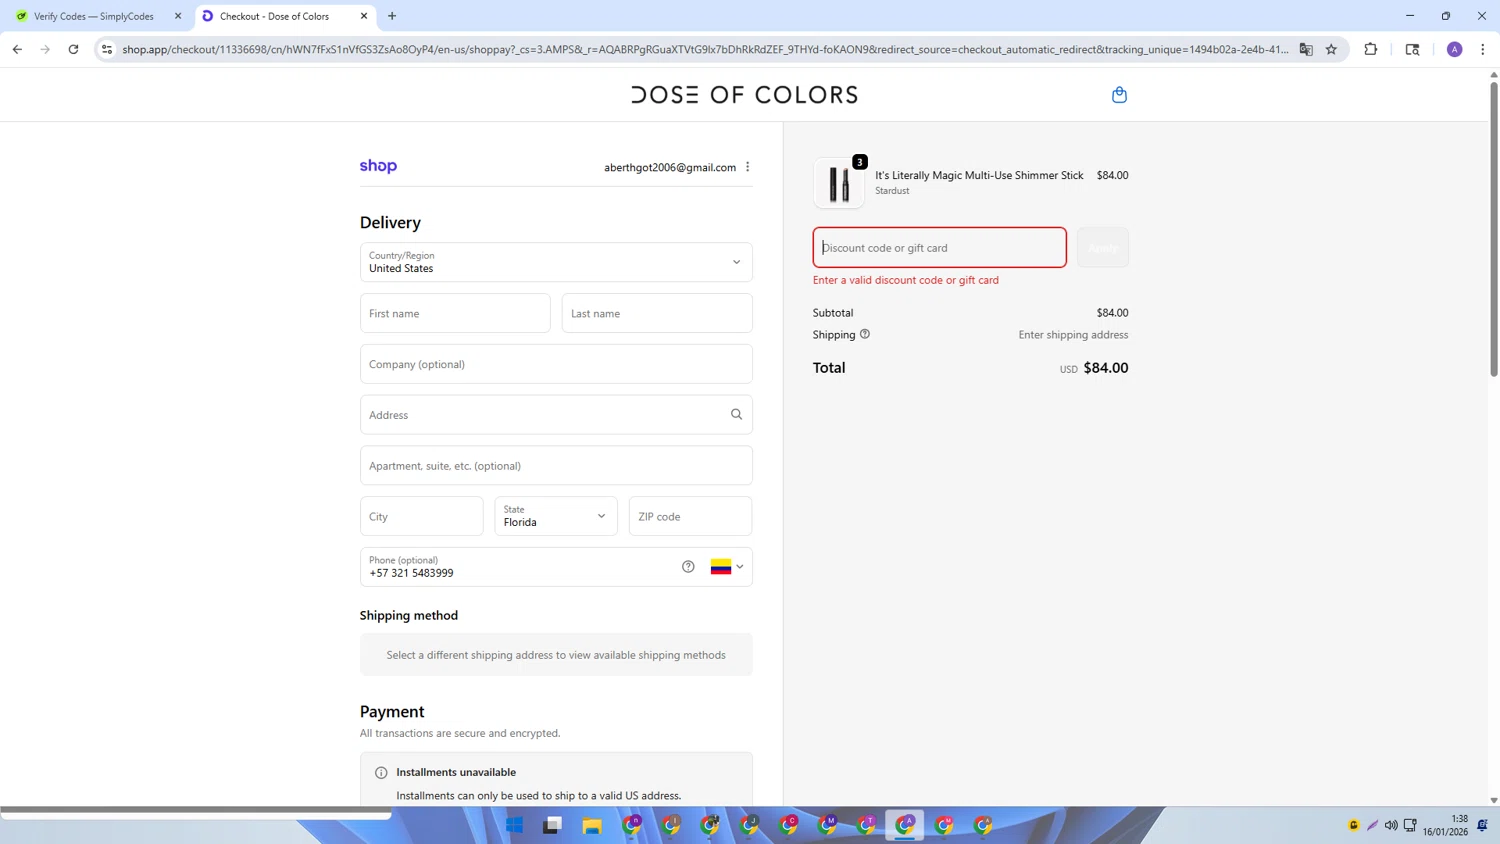View site information icon in address bar
The height and width of the screenshot is (844, 1500).
(x=107, y=49)
